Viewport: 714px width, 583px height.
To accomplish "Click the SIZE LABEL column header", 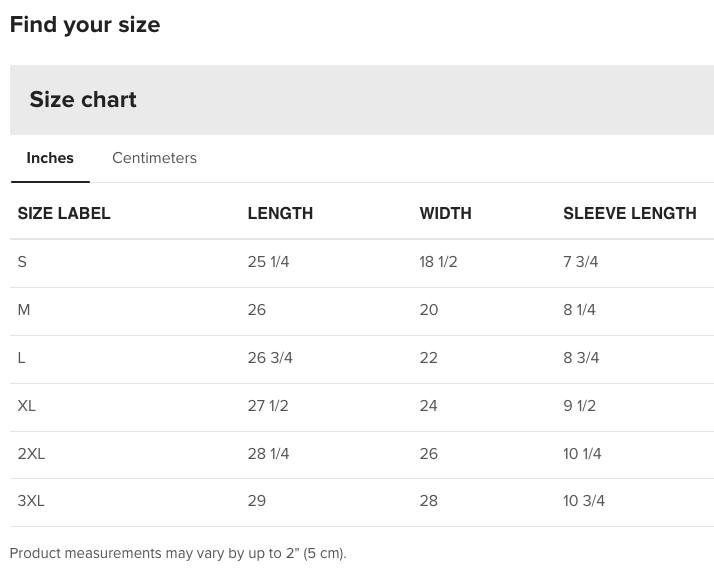I will click(64, 213).
